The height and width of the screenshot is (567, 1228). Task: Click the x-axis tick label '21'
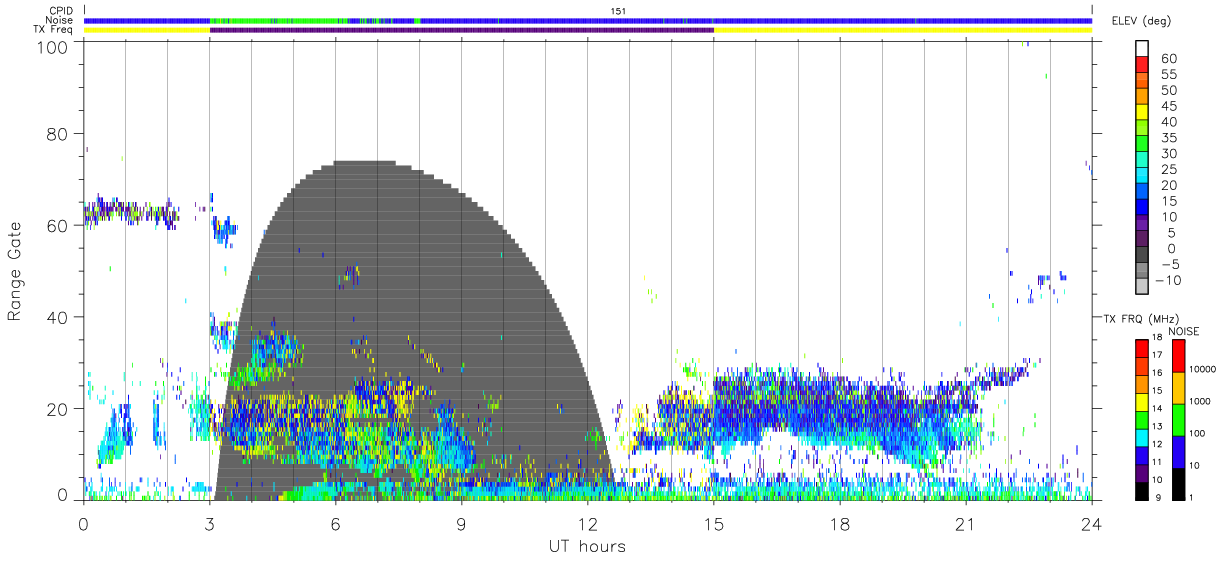click(965, 524)
